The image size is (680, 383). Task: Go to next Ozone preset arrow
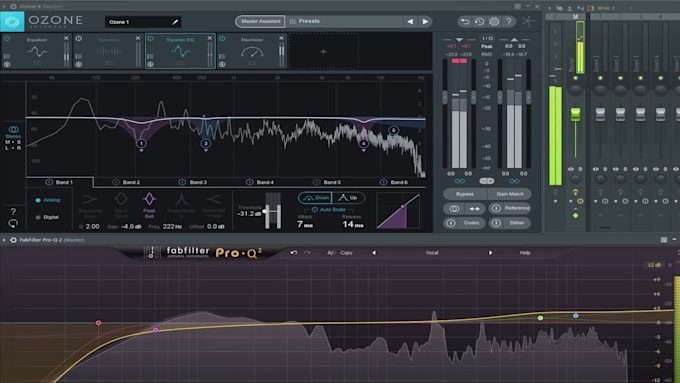pyautogui.click(x=425, y=21)
